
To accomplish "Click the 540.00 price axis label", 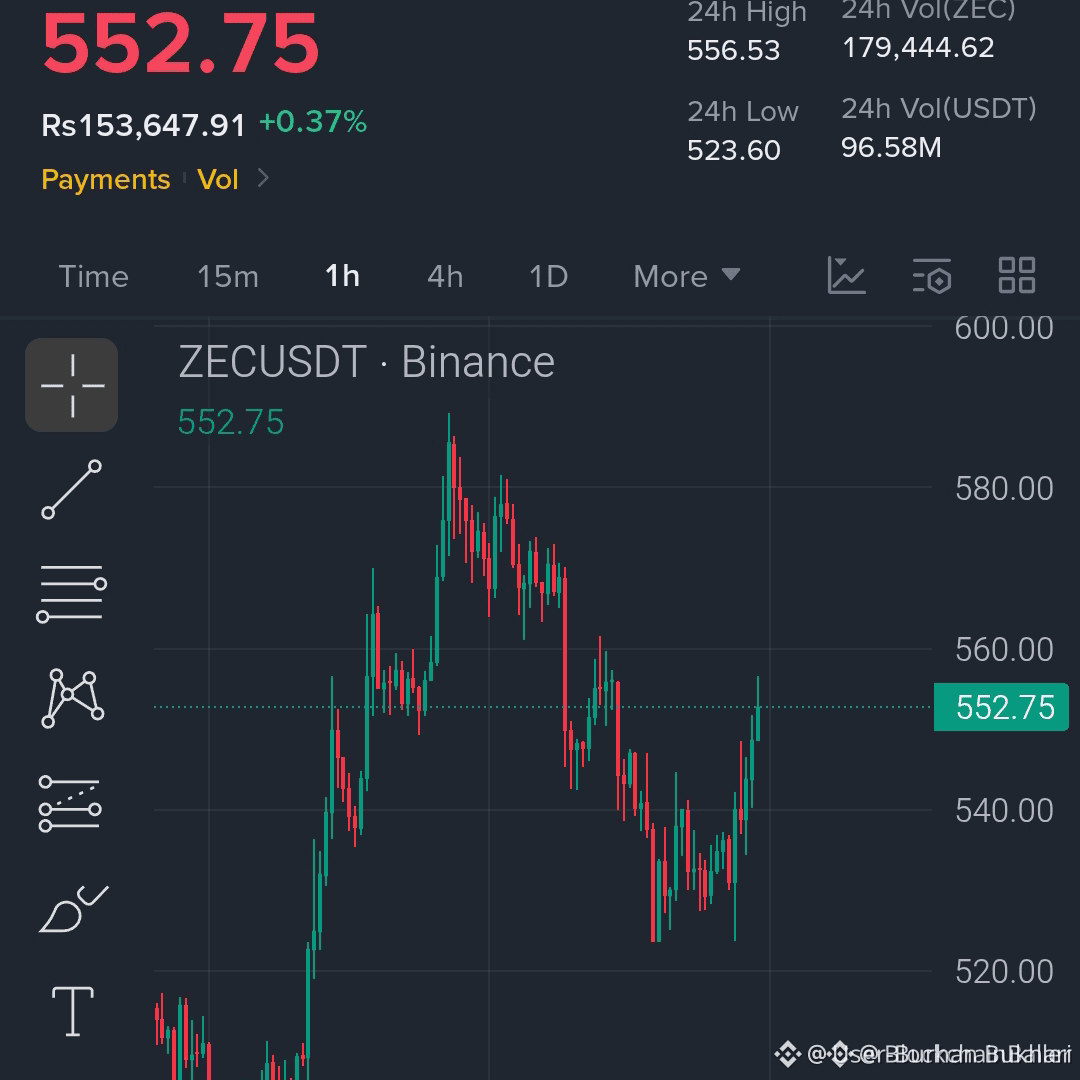I will [x=1004, y=811].
